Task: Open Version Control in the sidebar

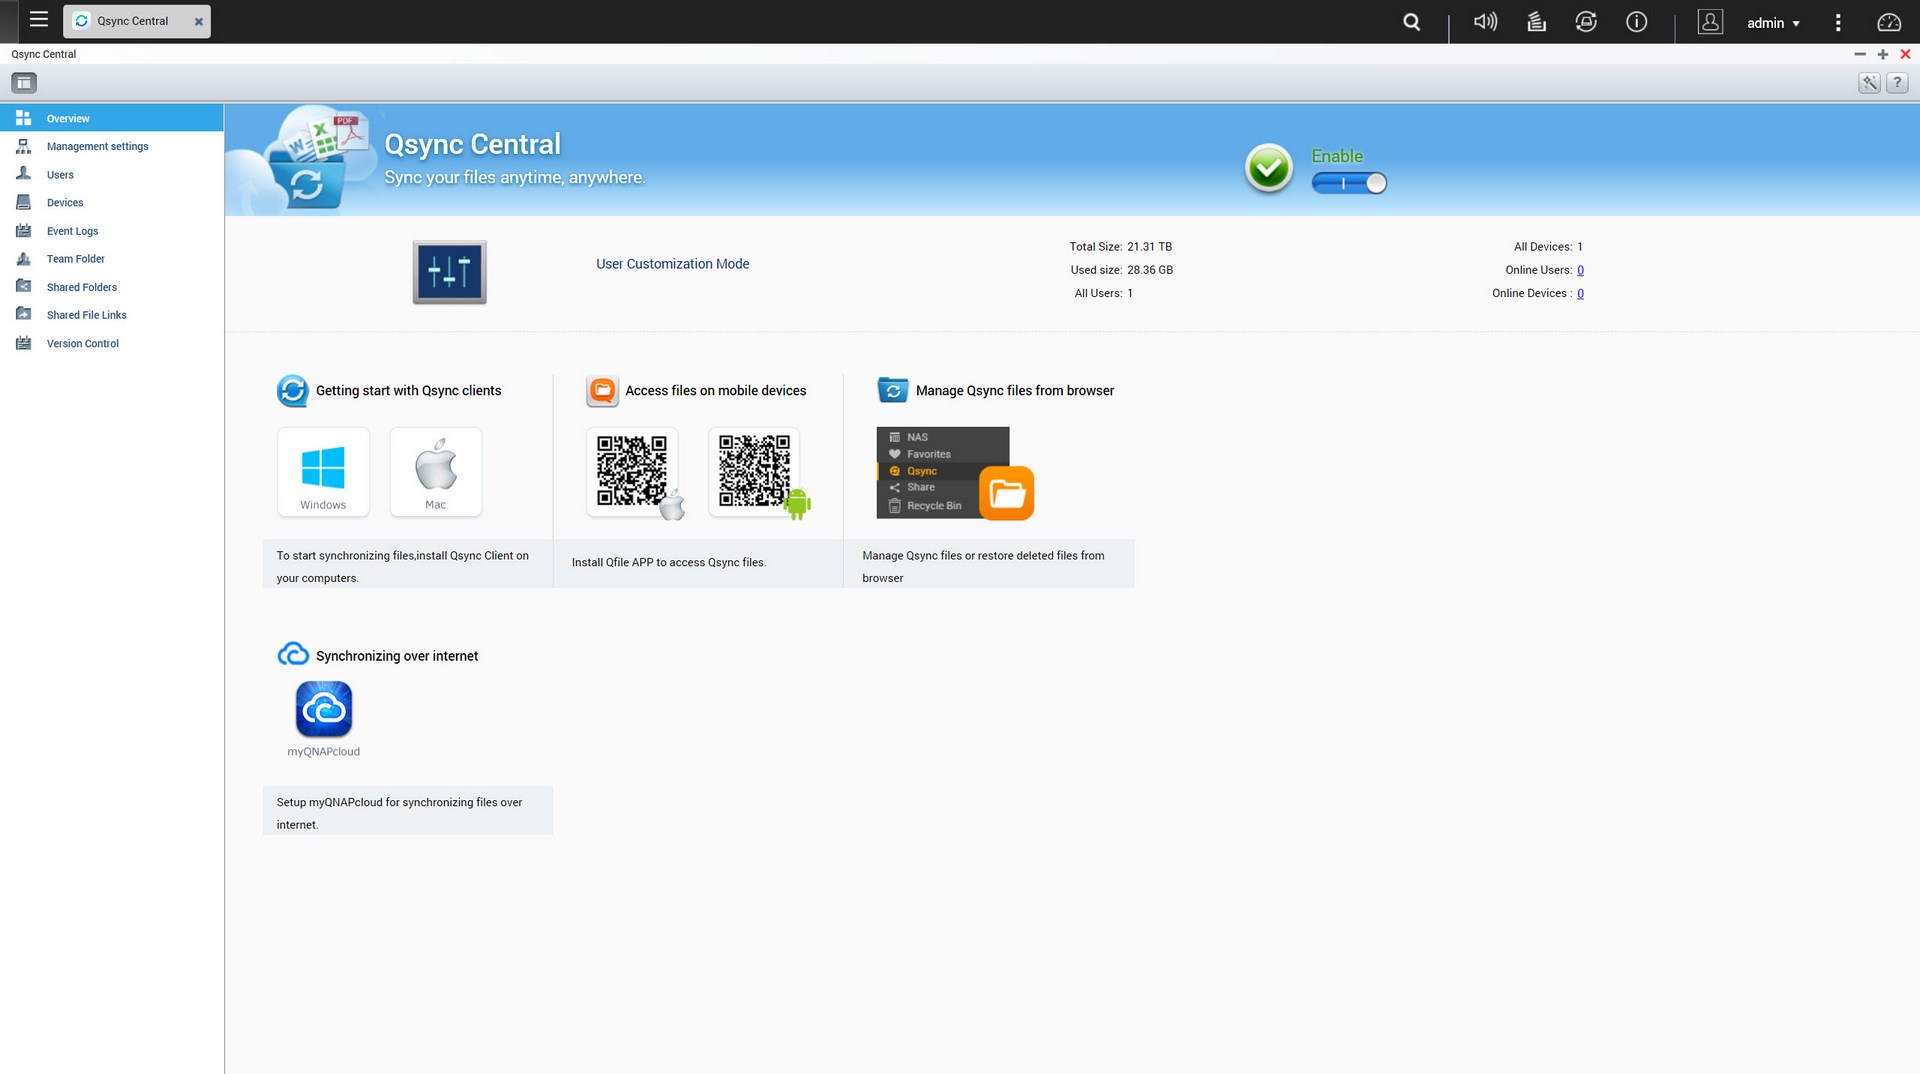Action: (111, 343)
